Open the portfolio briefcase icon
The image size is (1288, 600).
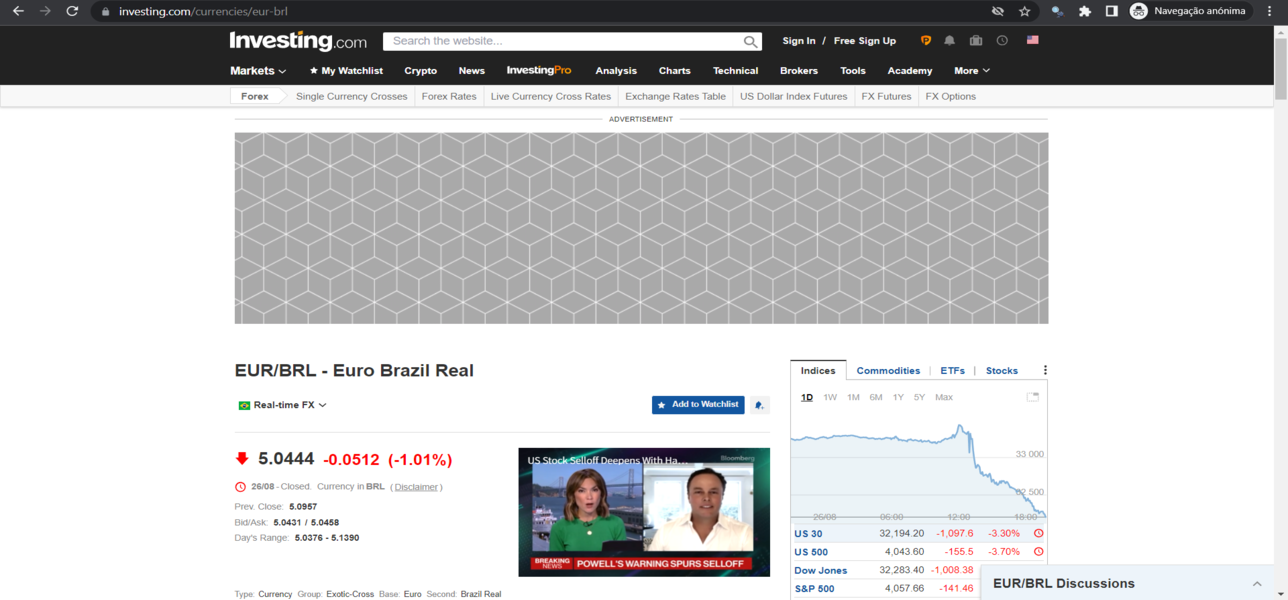(x=976, y=41)
